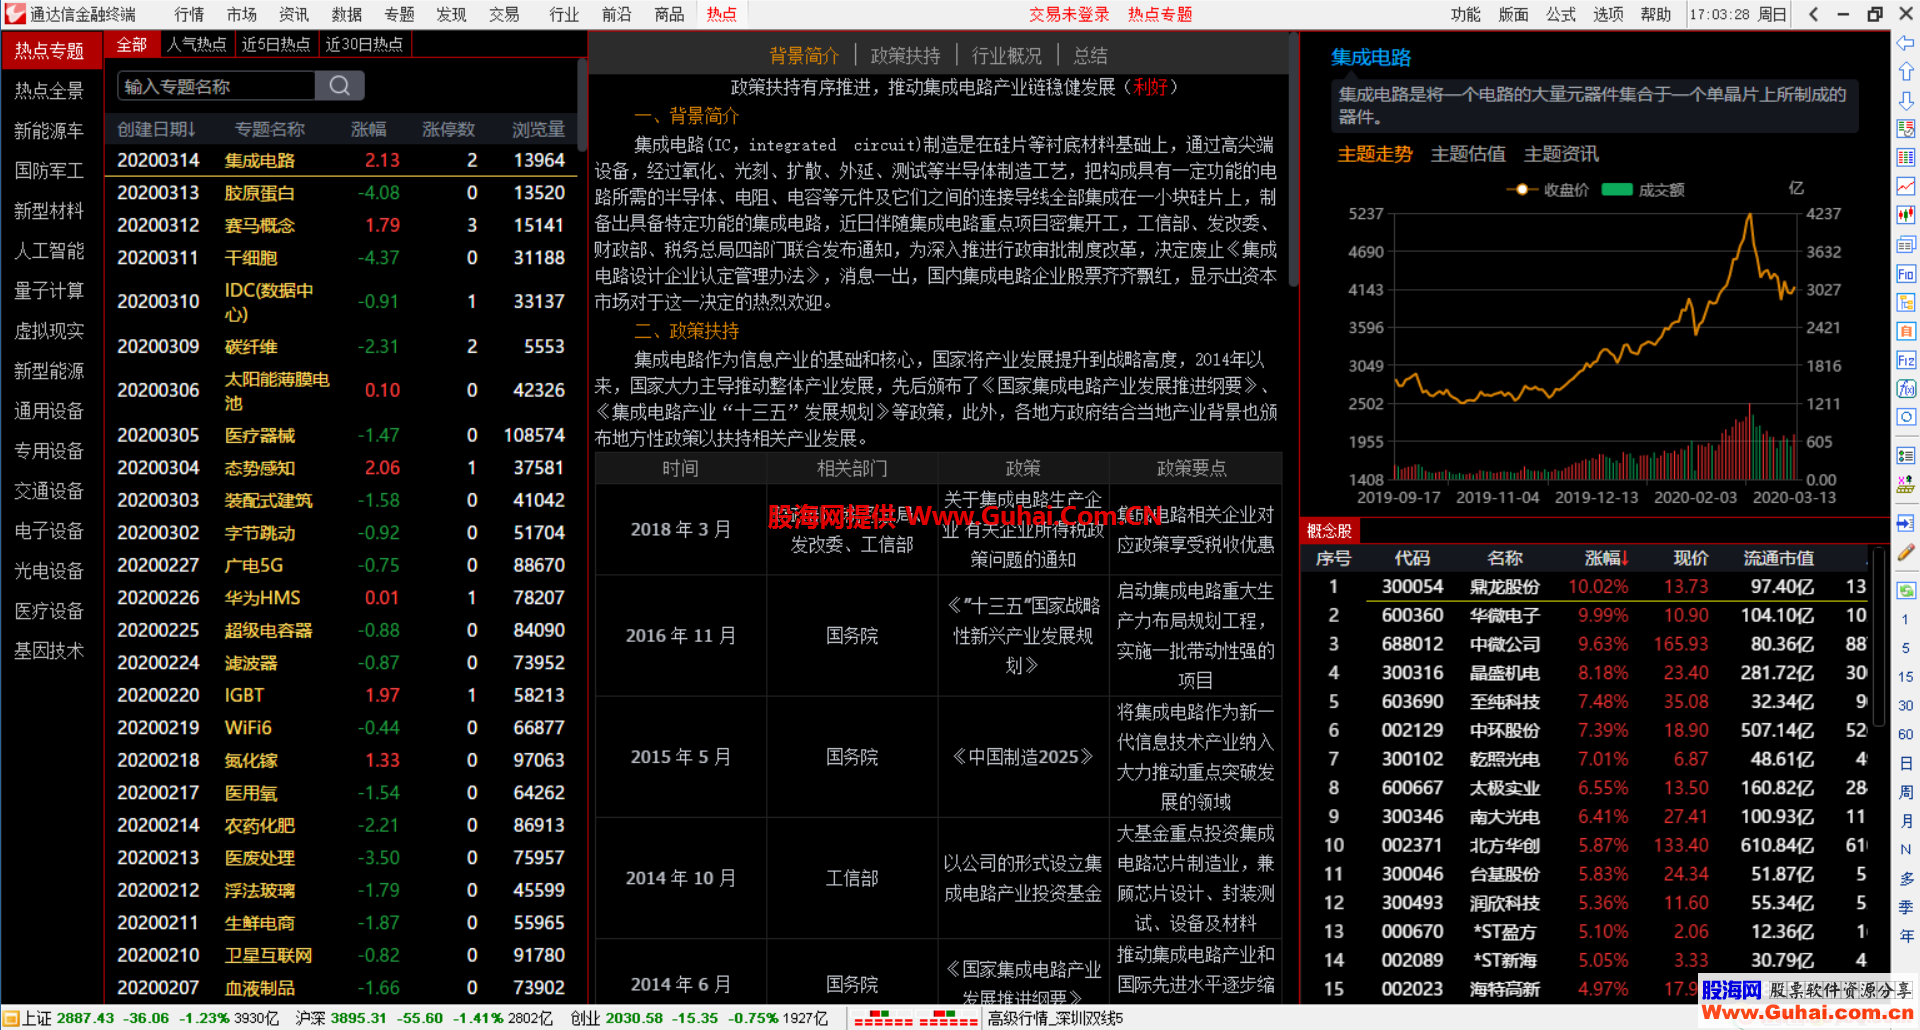
Task: Click the blue arrow import icon
Action: [1906, 523]
